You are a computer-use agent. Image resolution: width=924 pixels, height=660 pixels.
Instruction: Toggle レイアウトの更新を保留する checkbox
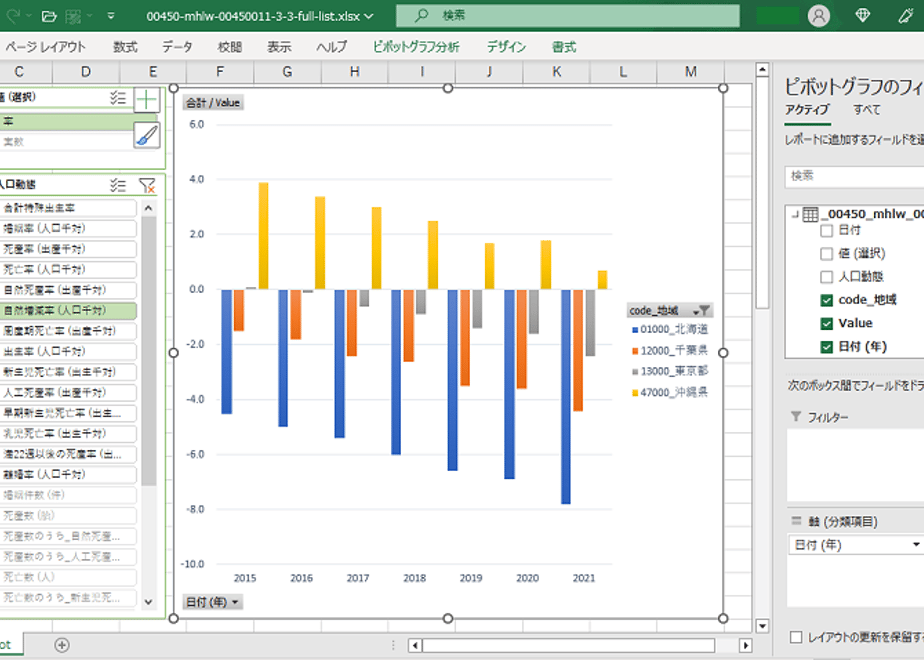[x=796, y=637]
